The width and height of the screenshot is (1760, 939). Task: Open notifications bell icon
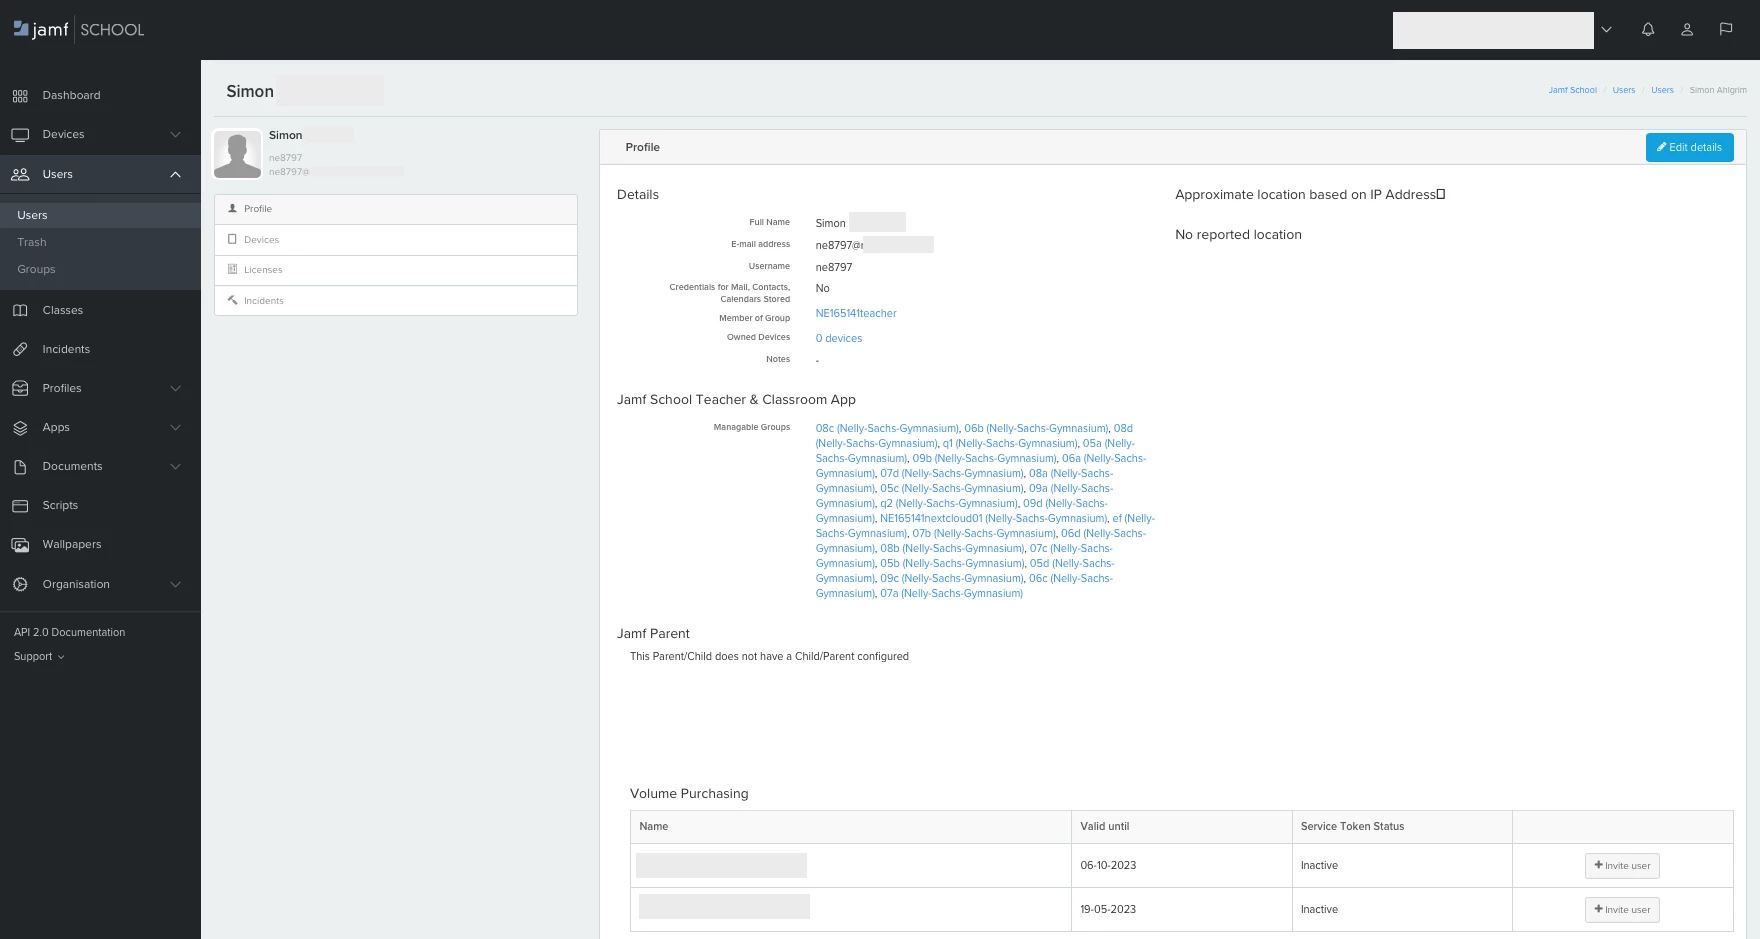[1648, 30]
